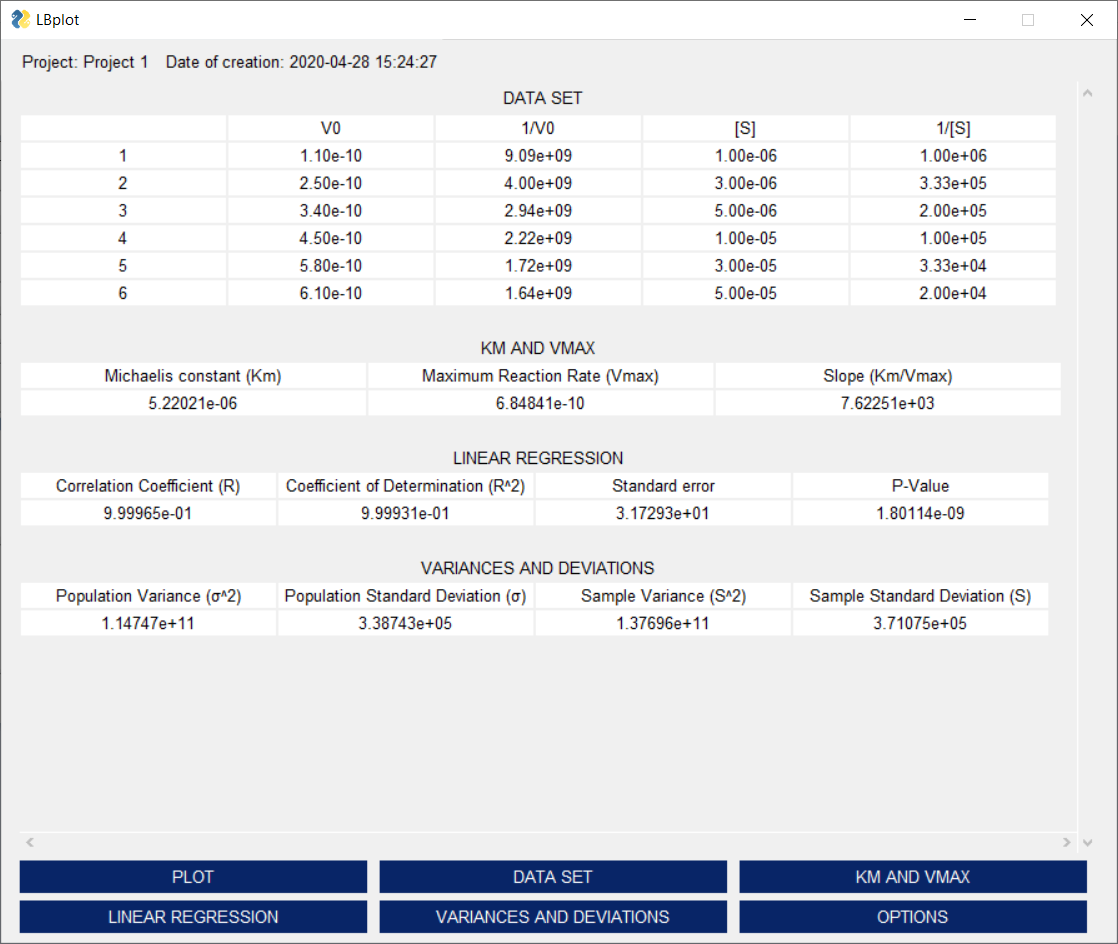The width and height of the screenshot is (1118, 944).
Task: Click 1/V0 value 4.00e+09
Action: [538, 183]
